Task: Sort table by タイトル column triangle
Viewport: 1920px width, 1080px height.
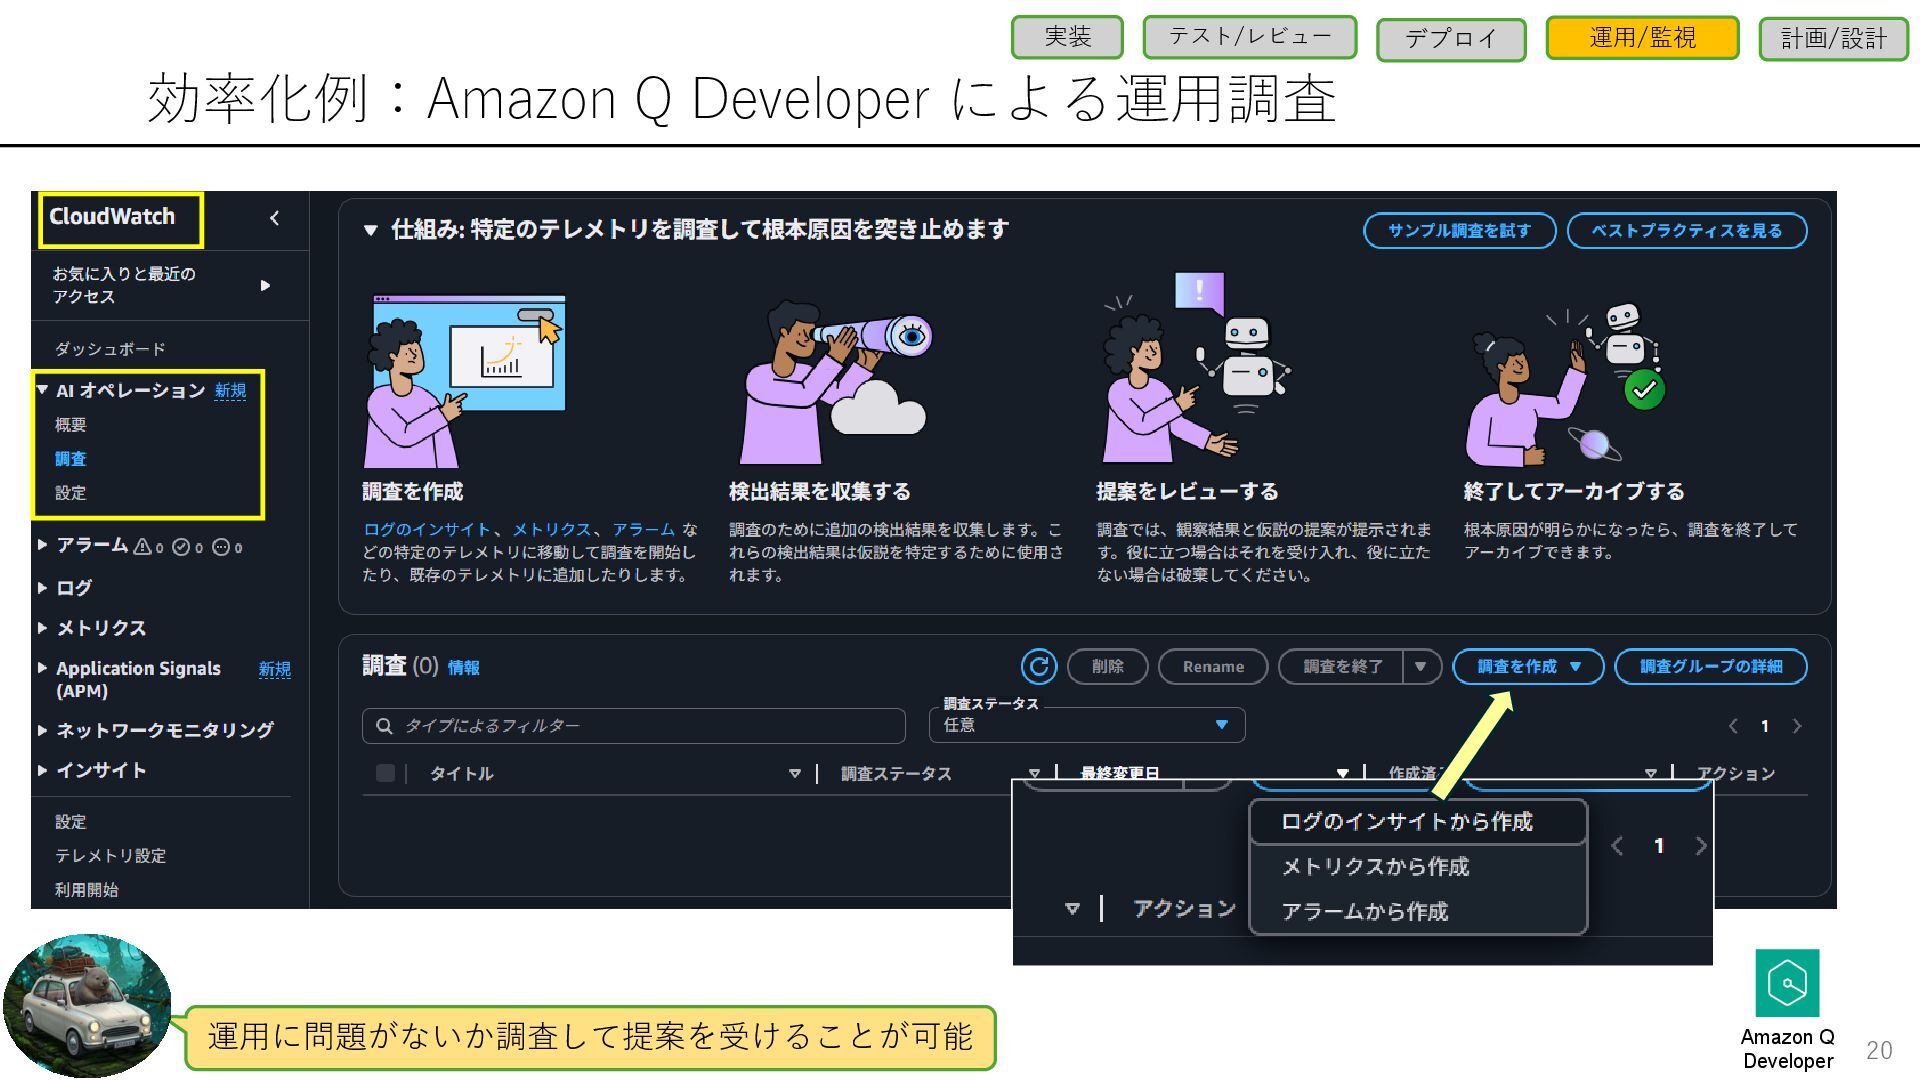Action: pyautogui.click(x=795, y=773)
